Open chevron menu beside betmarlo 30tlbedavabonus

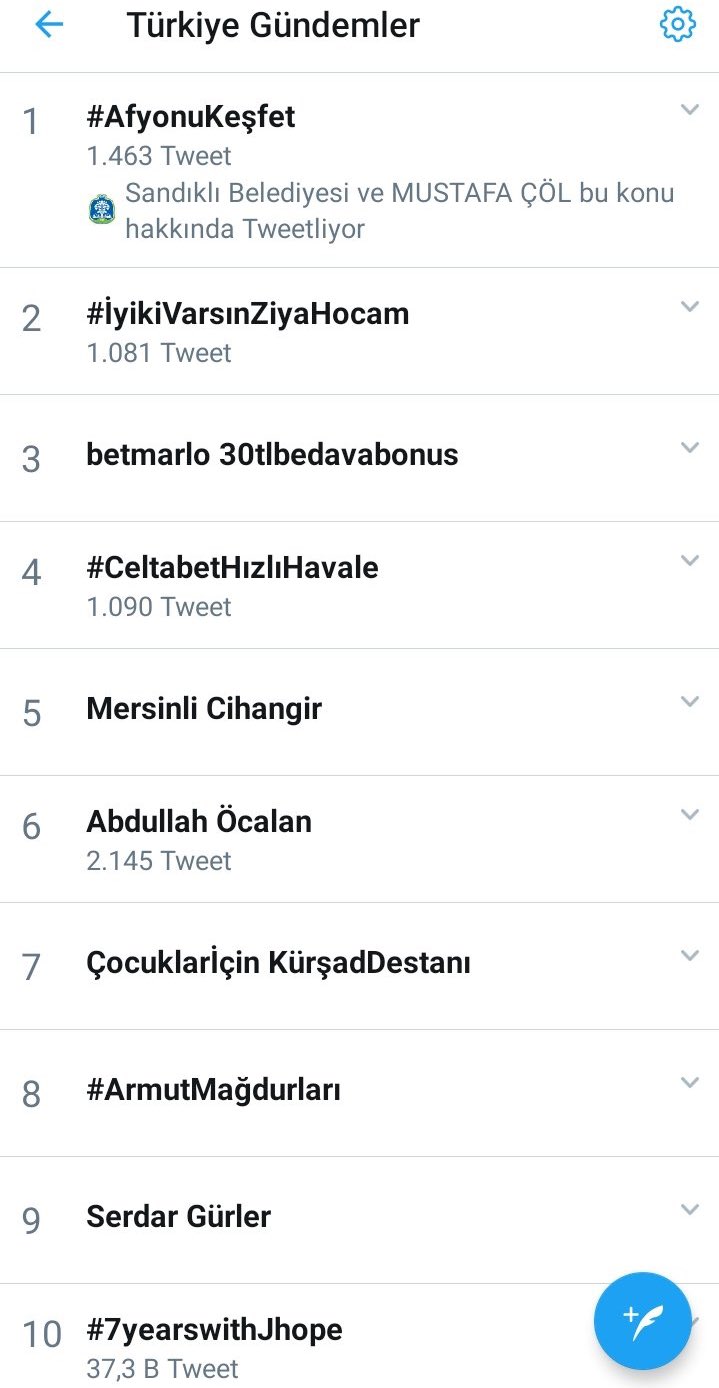pos(690,448)
